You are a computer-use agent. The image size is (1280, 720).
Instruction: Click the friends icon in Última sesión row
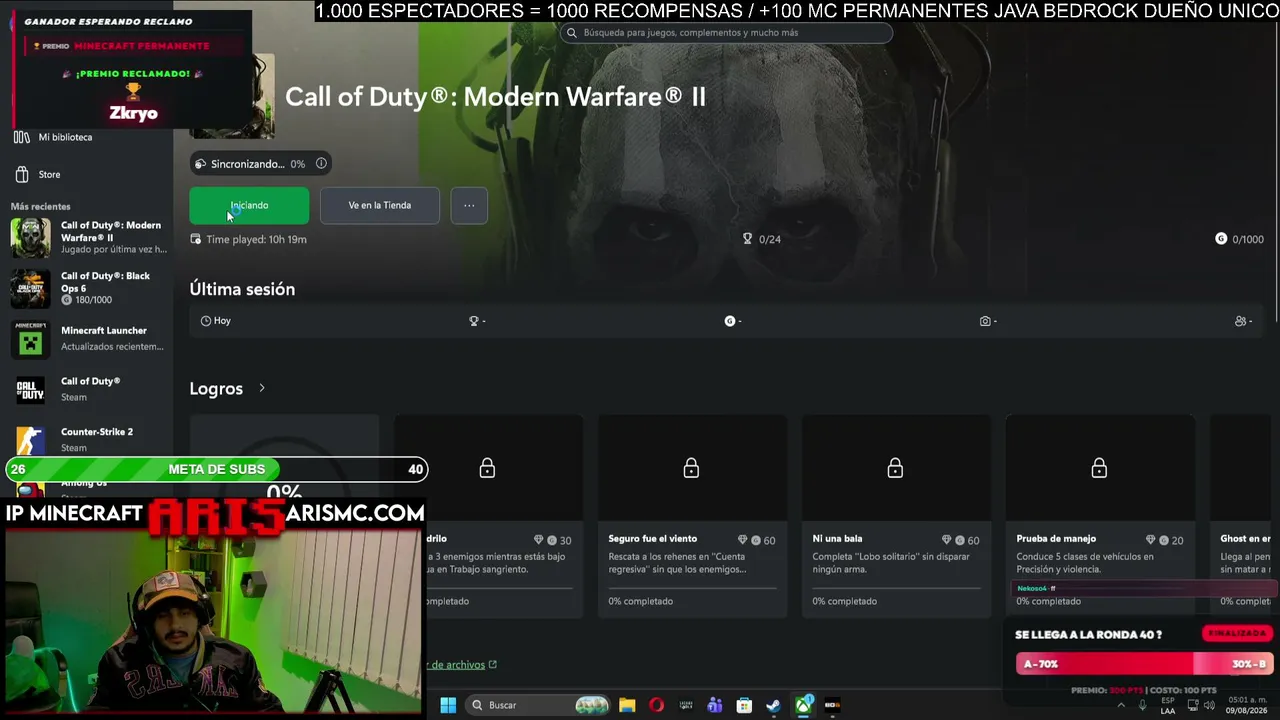1240,321
